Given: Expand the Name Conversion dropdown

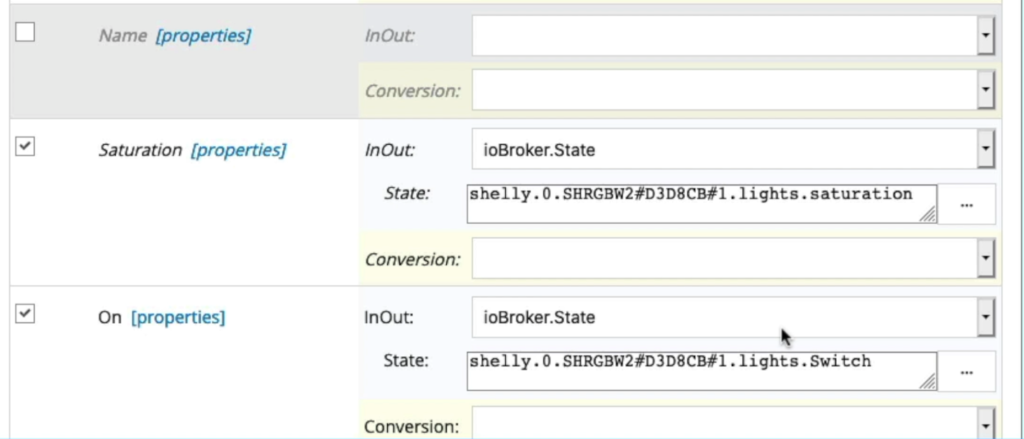Looking at the screenshot, I should [x=733, y=90].
